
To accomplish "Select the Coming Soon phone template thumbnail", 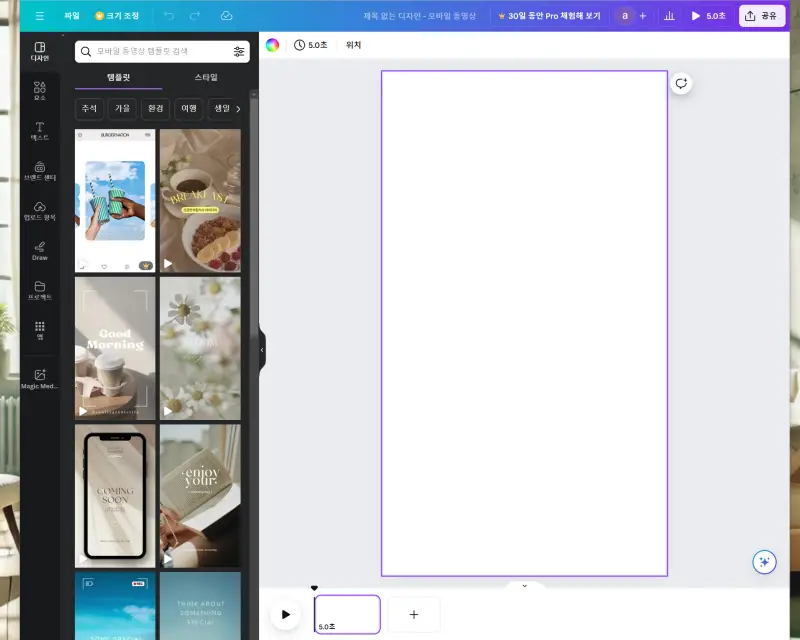I will (115, 496).
